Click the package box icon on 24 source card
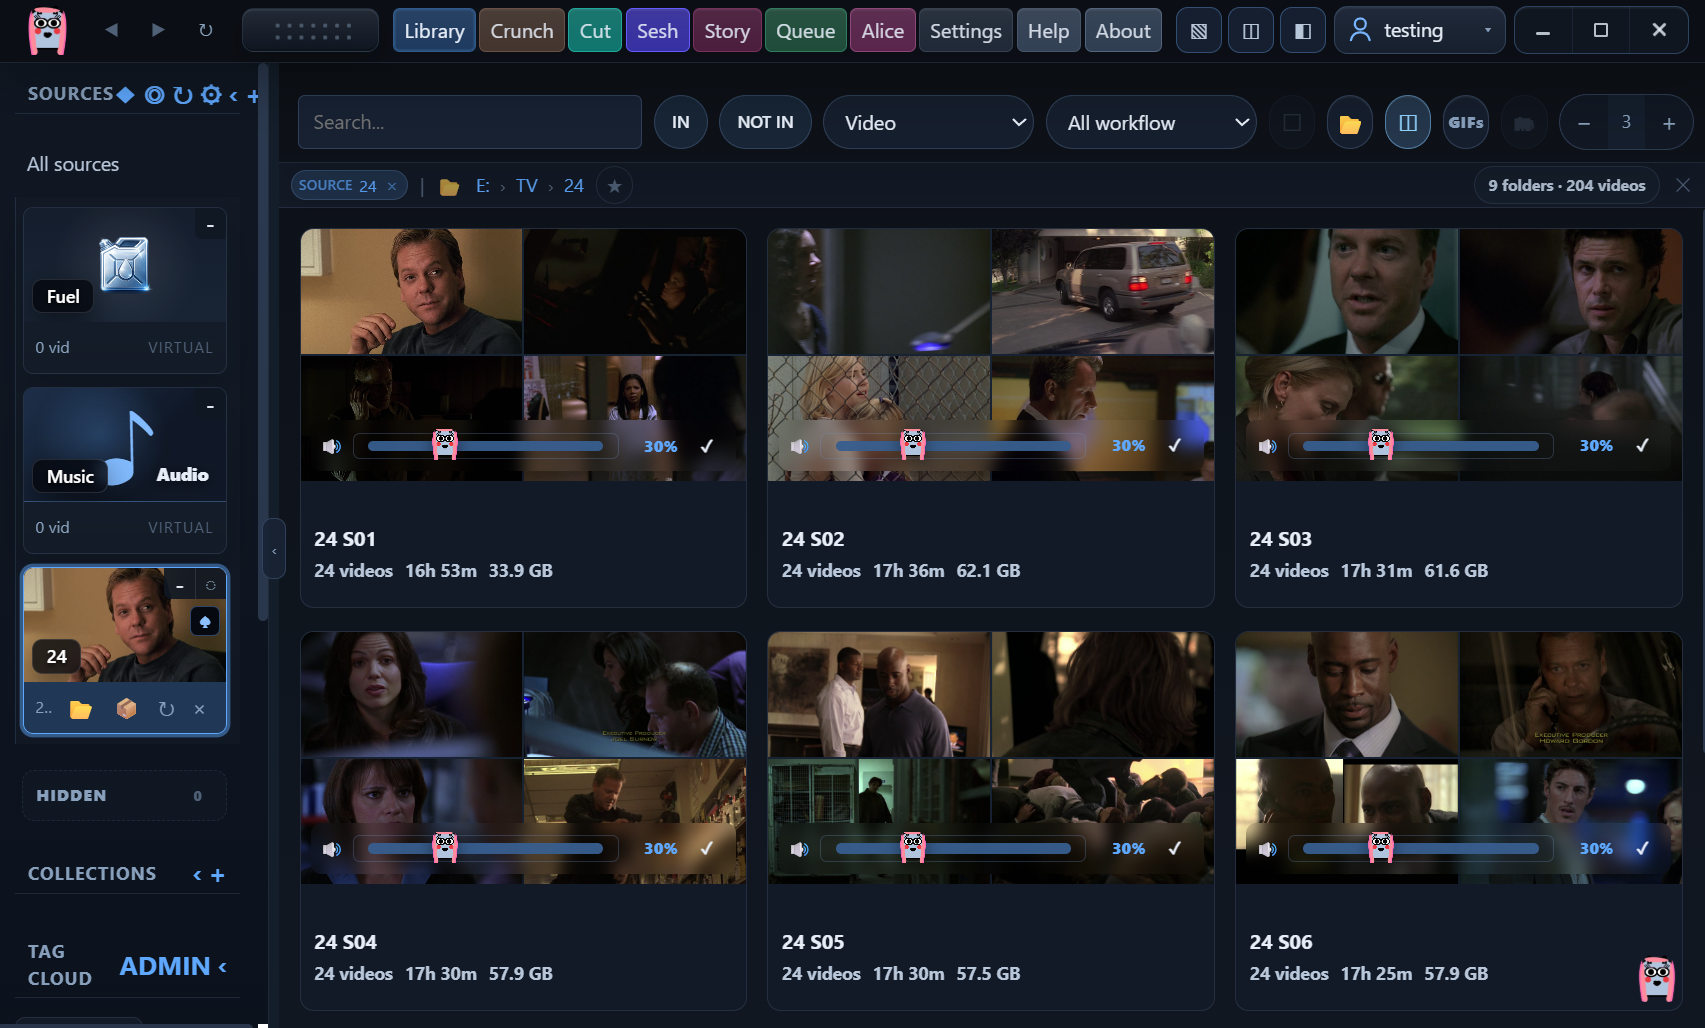The image size is (1705, 1028). pos(126,709)
